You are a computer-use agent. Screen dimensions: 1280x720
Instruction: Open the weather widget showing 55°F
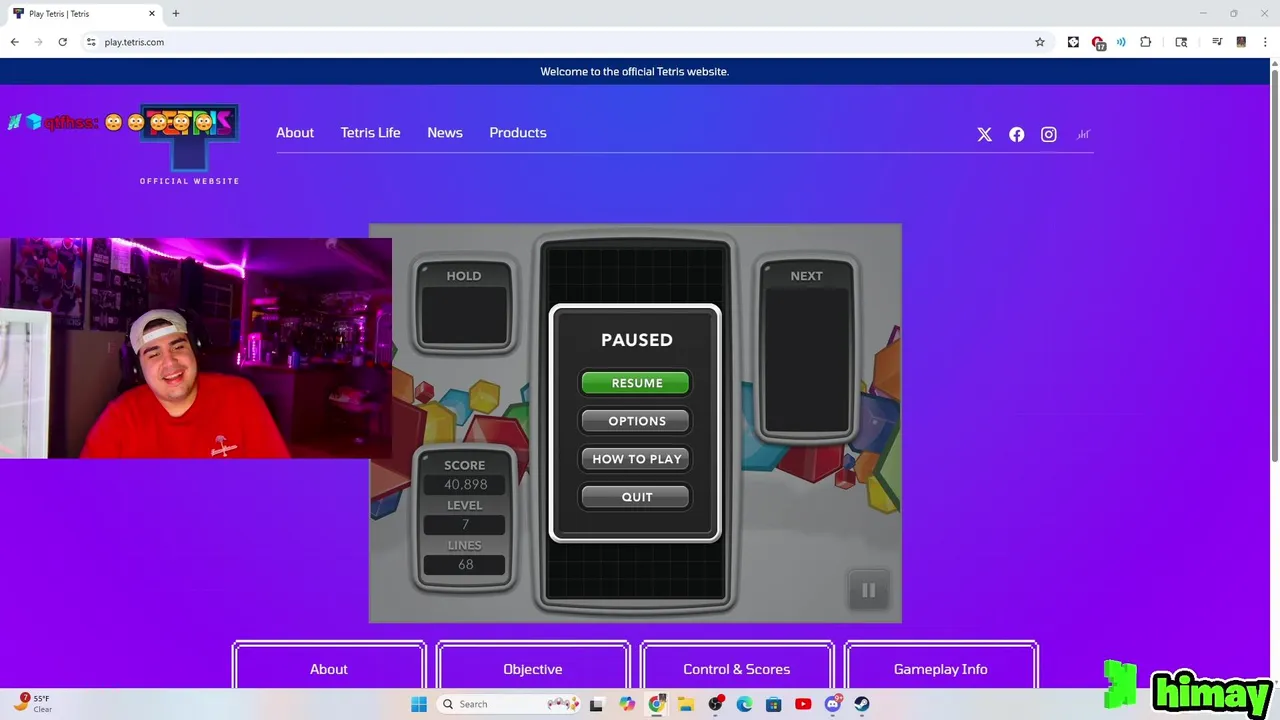32,703
